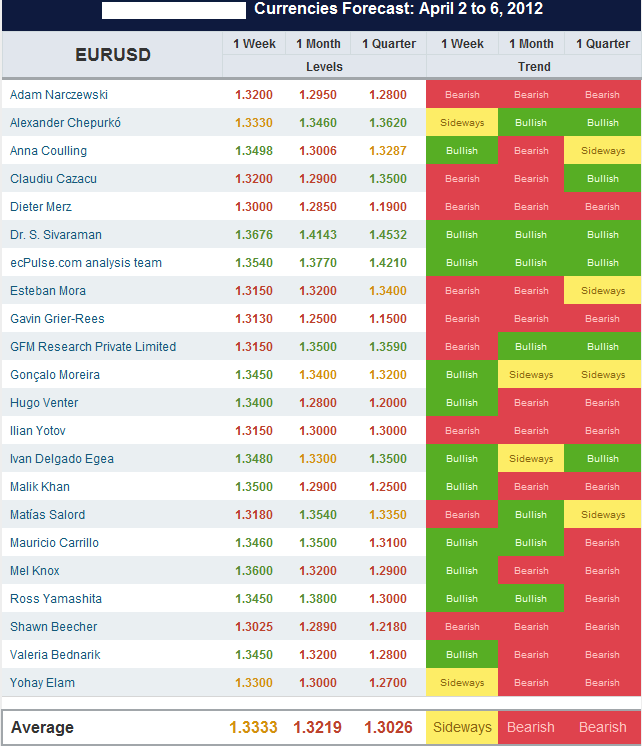642x746 pixels.
Task: Select Claudiu Cazacu's Bullish quarter trend cell
Action: [x=602, y=179]
